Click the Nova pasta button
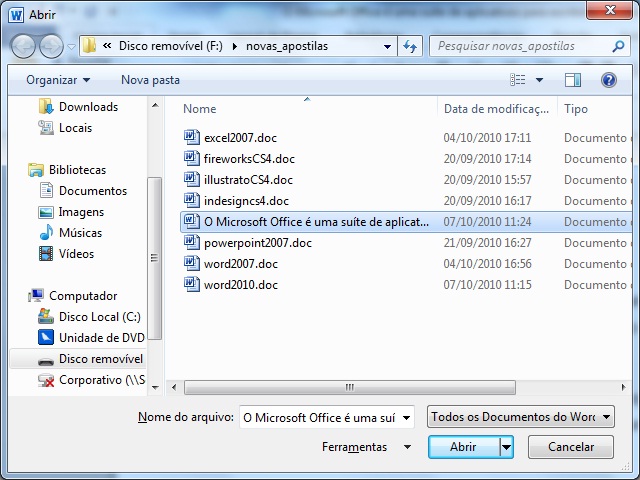Screen dimensions: 640x480 tap(150, 80)
